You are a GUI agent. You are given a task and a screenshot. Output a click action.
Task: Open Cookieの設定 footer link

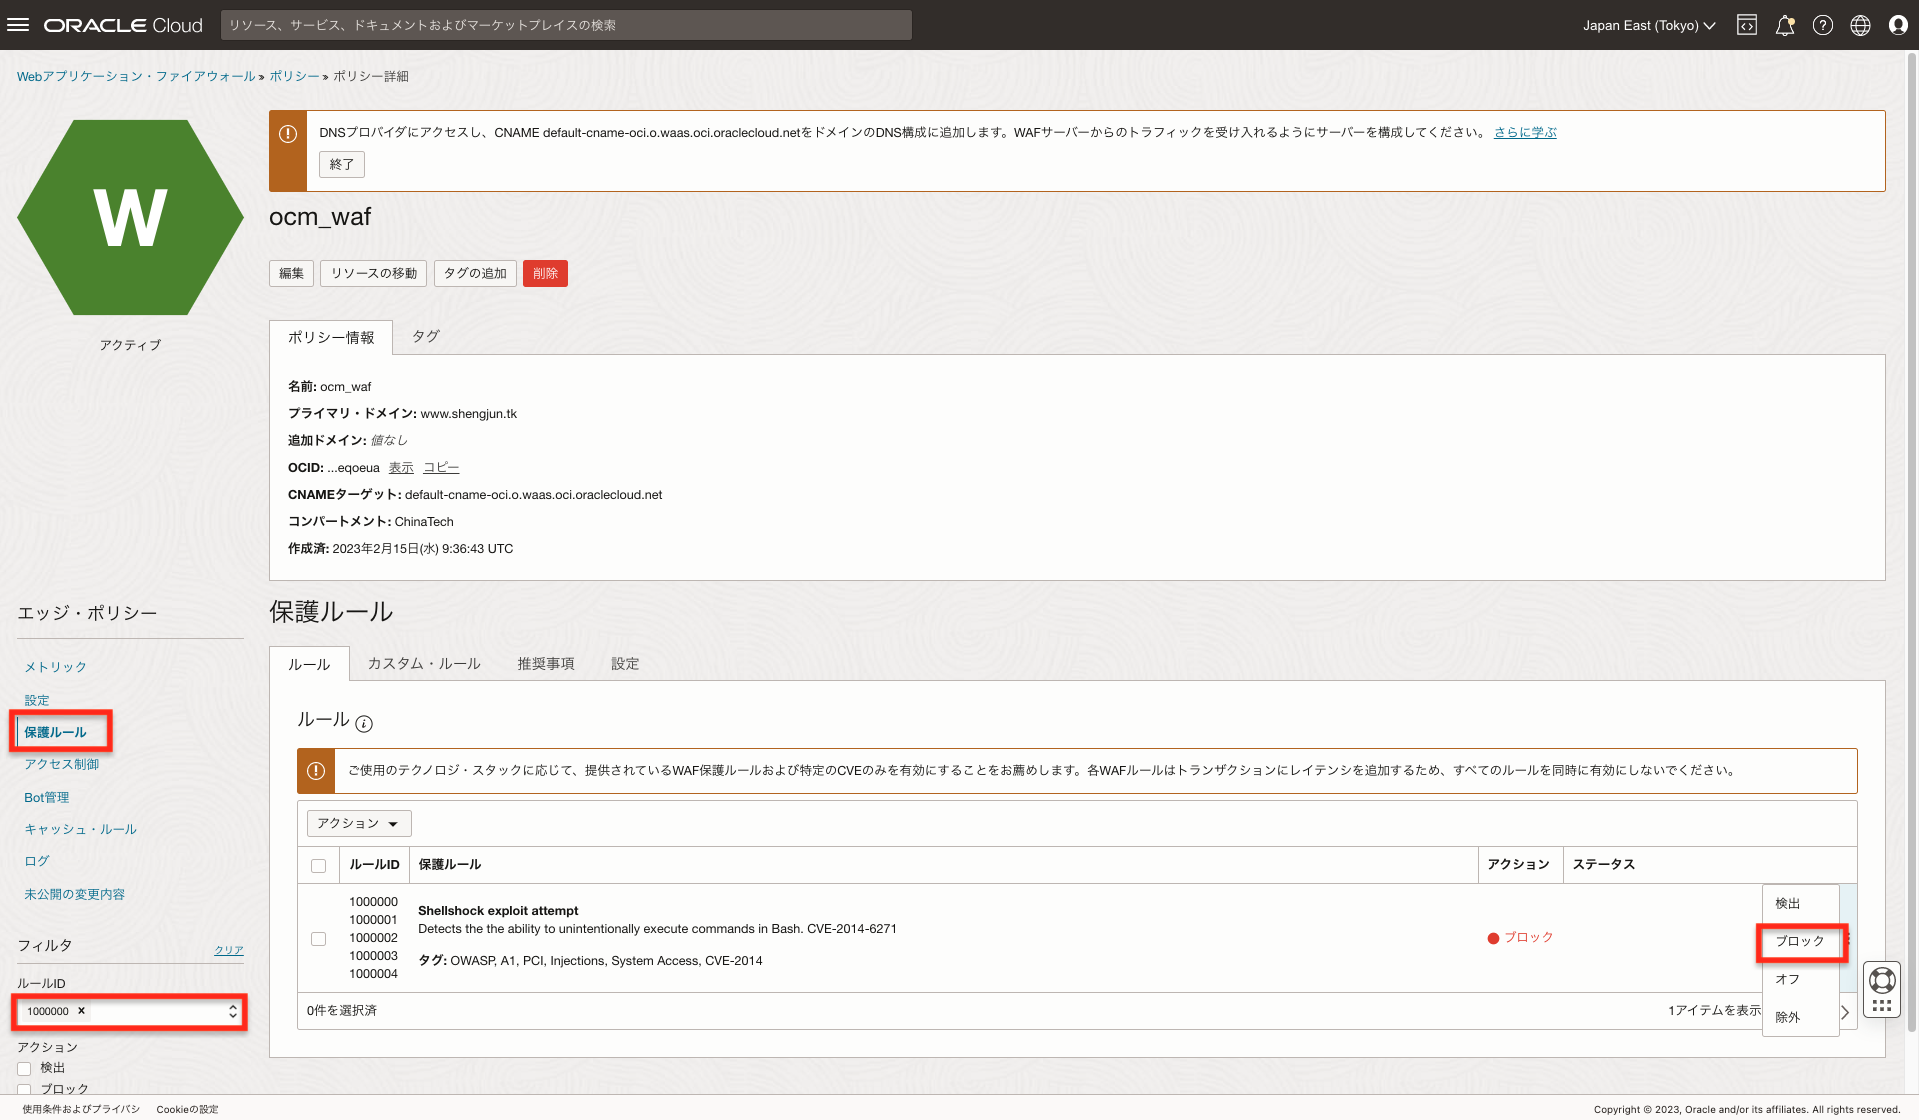coord(187,1109)
